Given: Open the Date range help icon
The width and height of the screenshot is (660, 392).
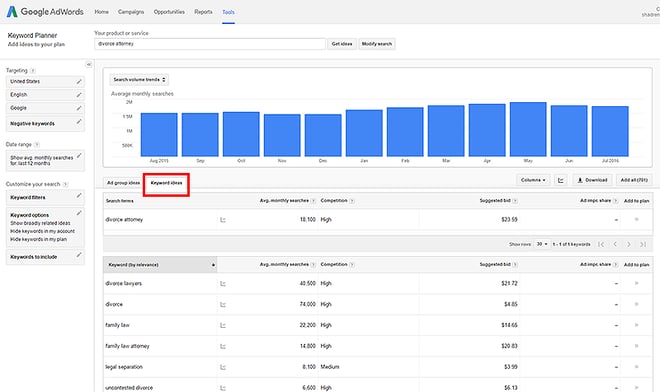Looking at the screenshot, I should click(x=37, y=144).
